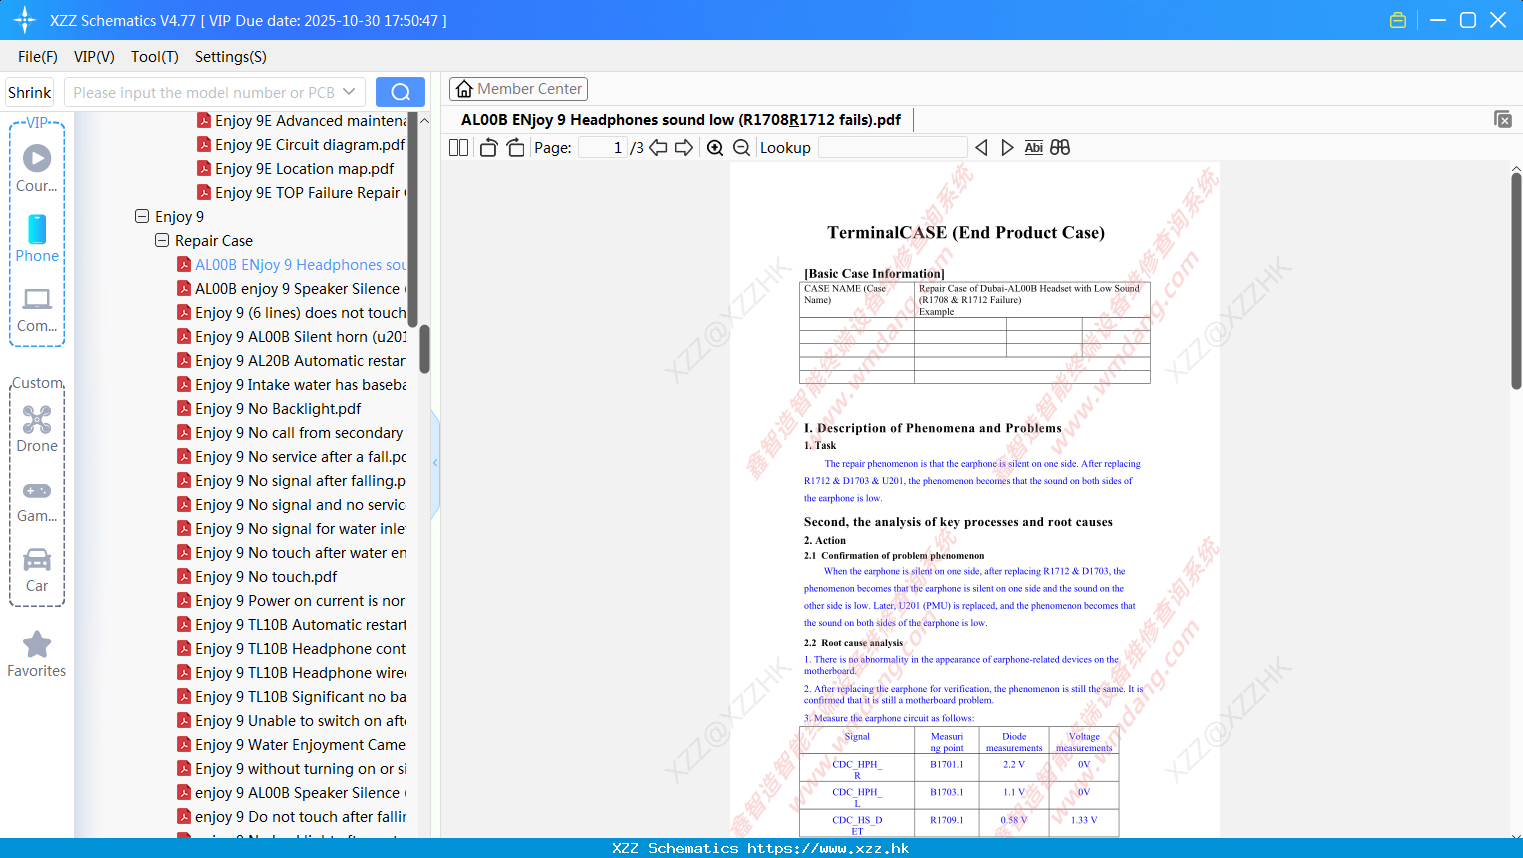Open Enjoy 9E Advanced maintenance file
This screenshot has width=1523, height=858.
301,120
